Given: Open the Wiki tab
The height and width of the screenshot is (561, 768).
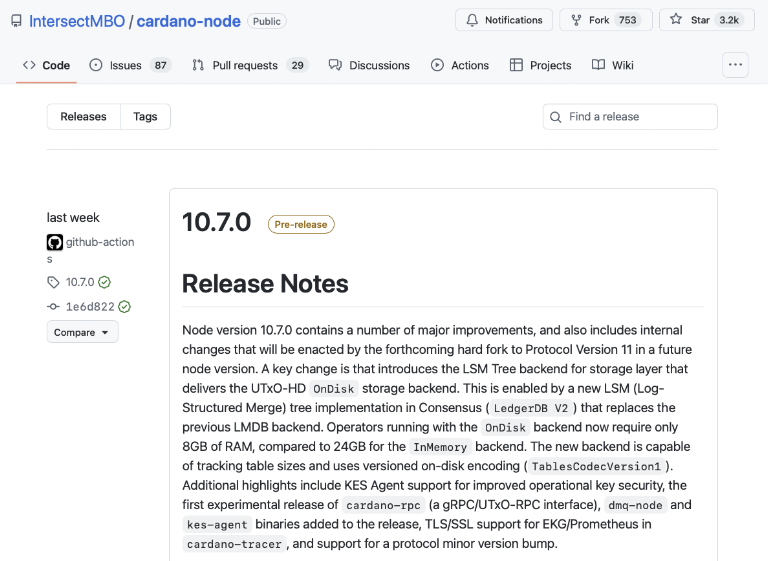Looking at the screenshot, I should coord(613,65).
